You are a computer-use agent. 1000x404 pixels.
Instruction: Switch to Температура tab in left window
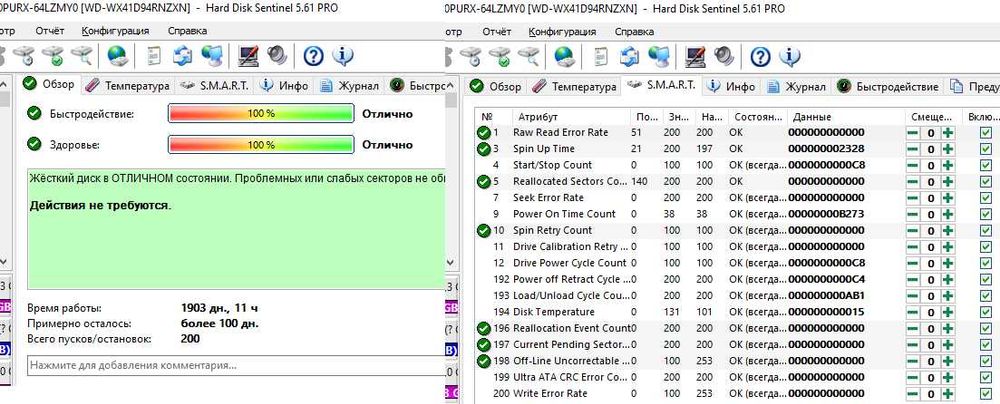[x=128, y=86]
